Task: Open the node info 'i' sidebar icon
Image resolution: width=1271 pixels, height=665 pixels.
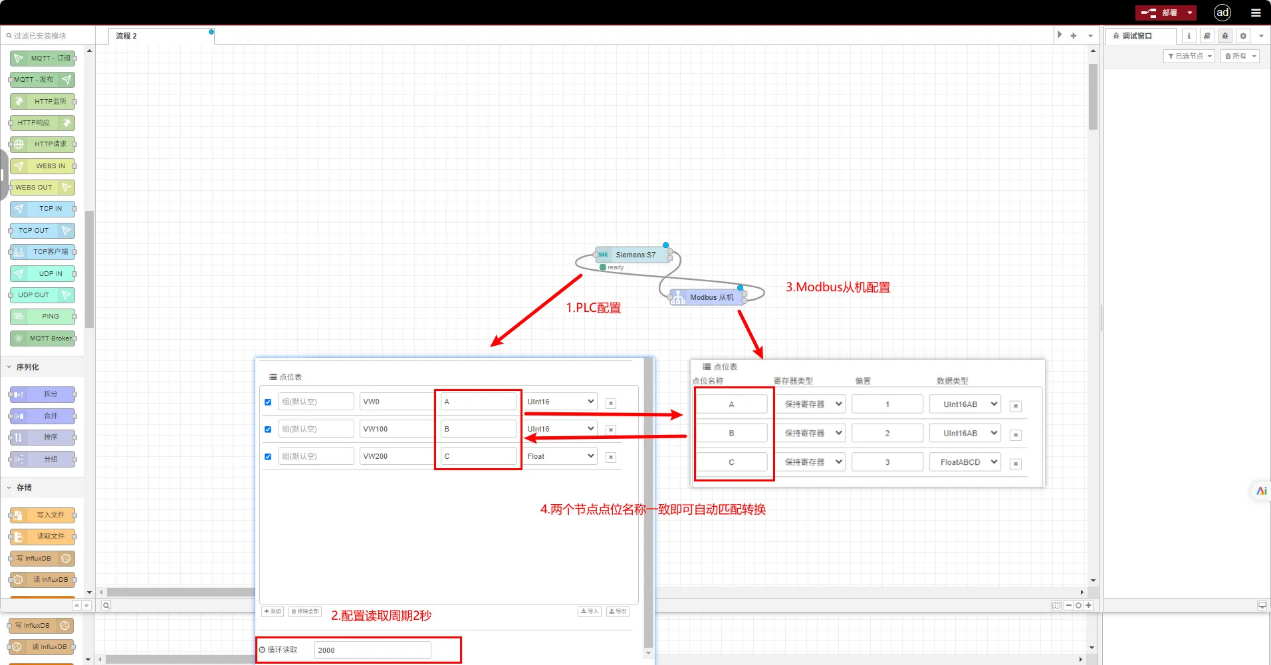Action: [x=1189, y=35]
